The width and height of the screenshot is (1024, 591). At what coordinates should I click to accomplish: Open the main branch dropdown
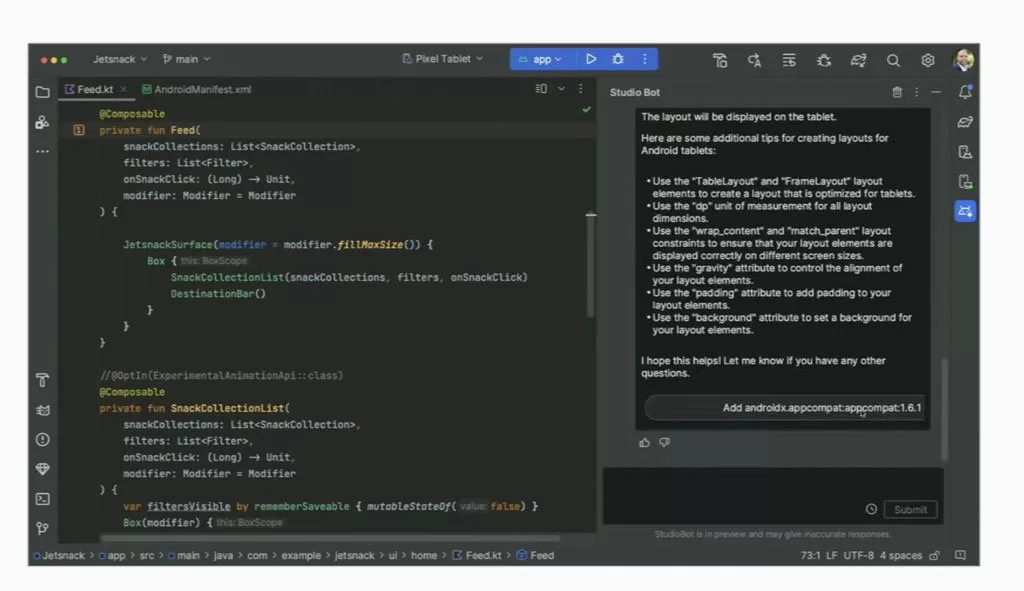coord(186,58)
